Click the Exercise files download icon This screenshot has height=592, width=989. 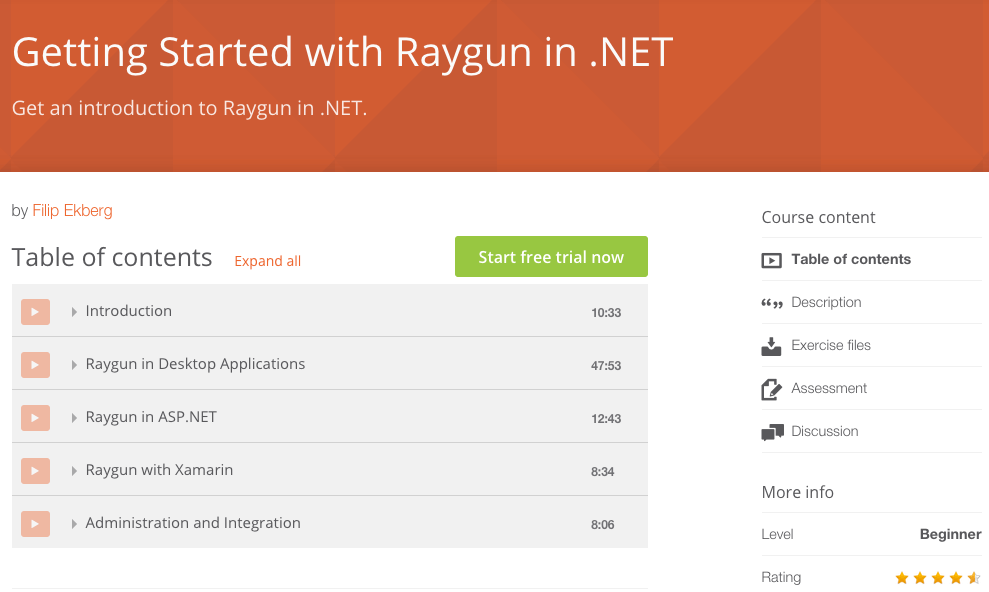[x=771, y=346]
